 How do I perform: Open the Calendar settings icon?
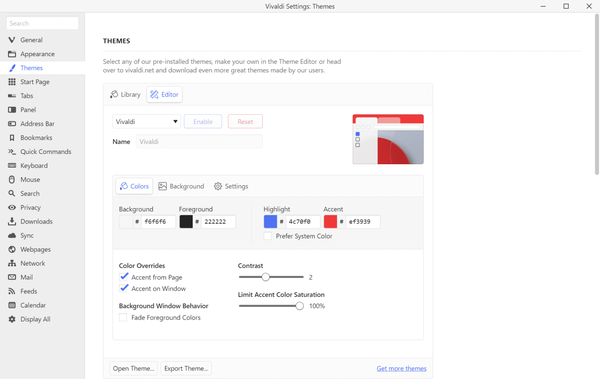click(12, 305)
